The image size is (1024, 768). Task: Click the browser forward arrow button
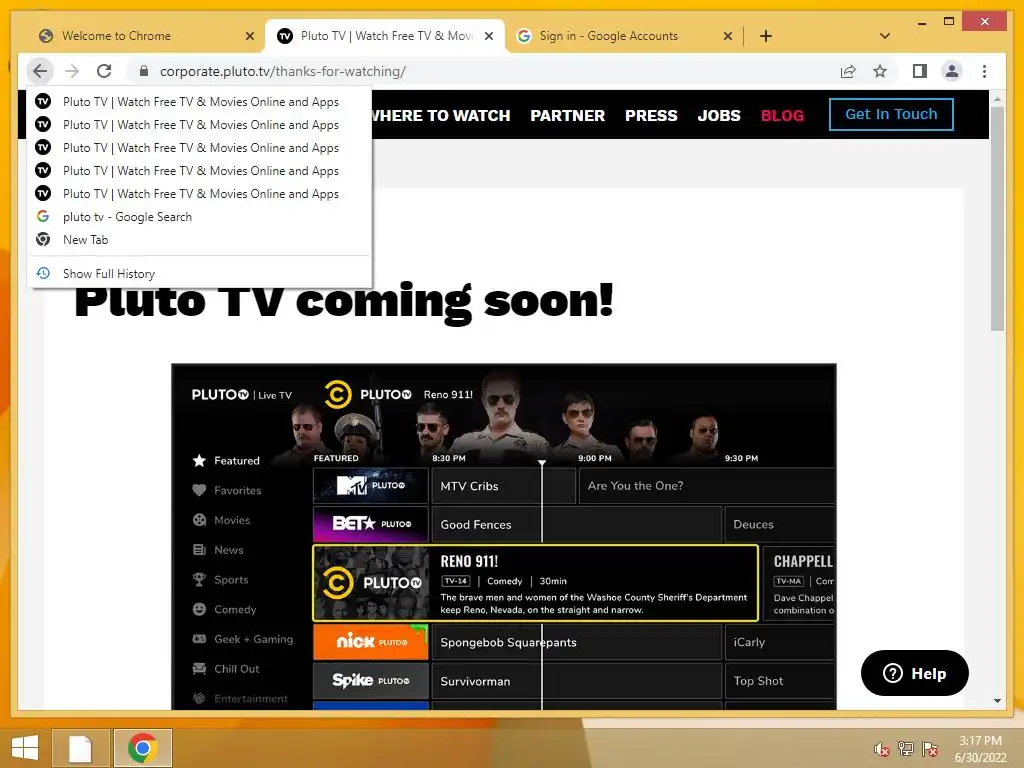point(72,71)
